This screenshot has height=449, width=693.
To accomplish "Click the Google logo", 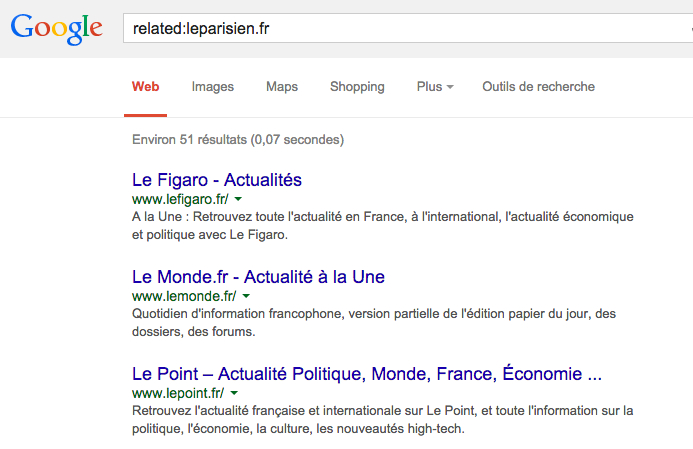I will tap(57, 29).
